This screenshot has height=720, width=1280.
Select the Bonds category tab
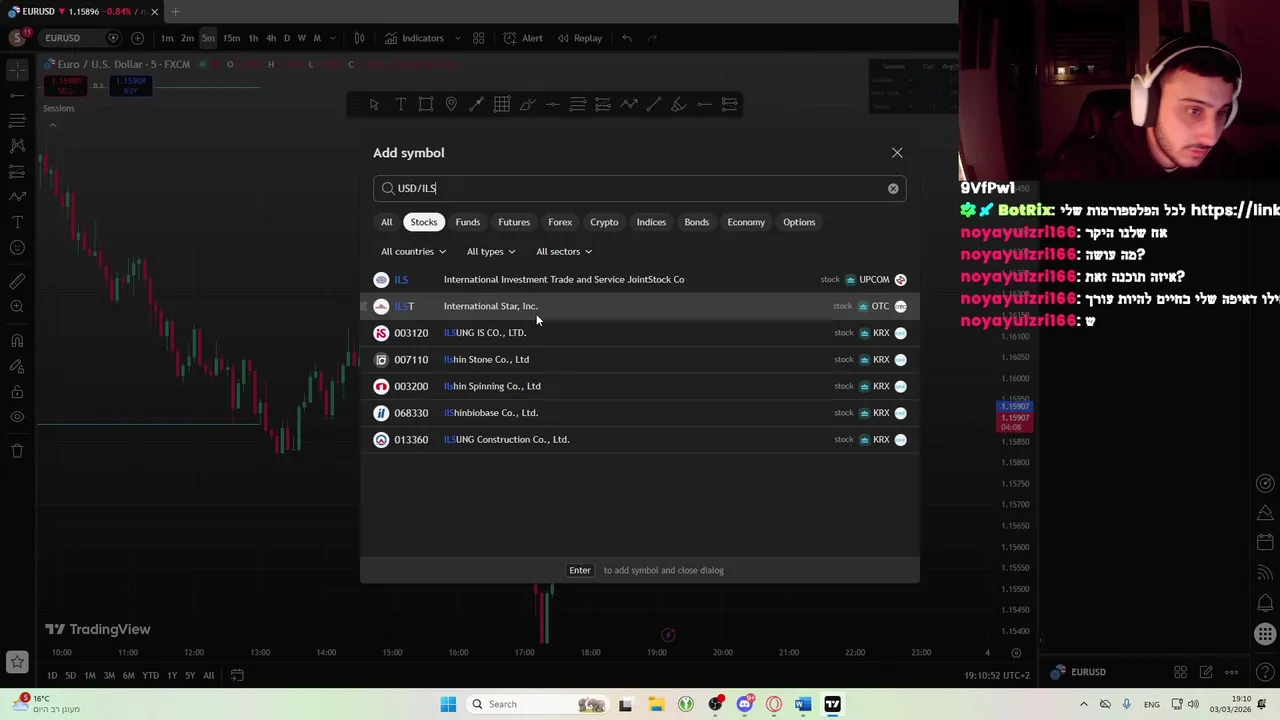click(x=696, y=222)
